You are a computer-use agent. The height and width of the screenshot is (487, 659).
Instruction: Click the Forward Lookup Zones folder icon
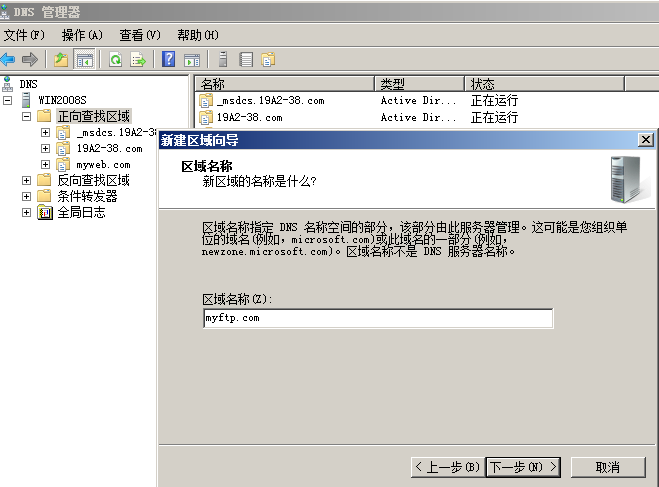[x=44, y=116]
